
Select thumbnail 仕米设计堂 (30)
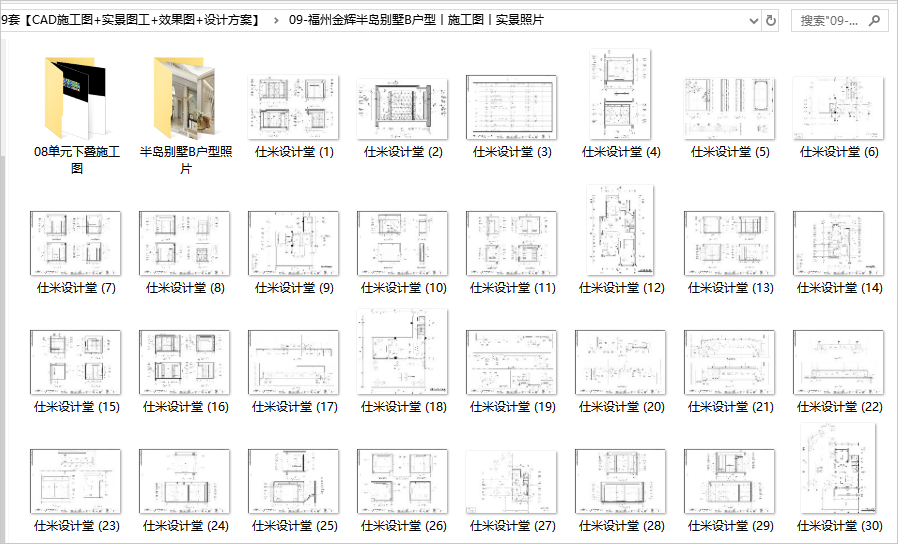(x=838, y=468)
